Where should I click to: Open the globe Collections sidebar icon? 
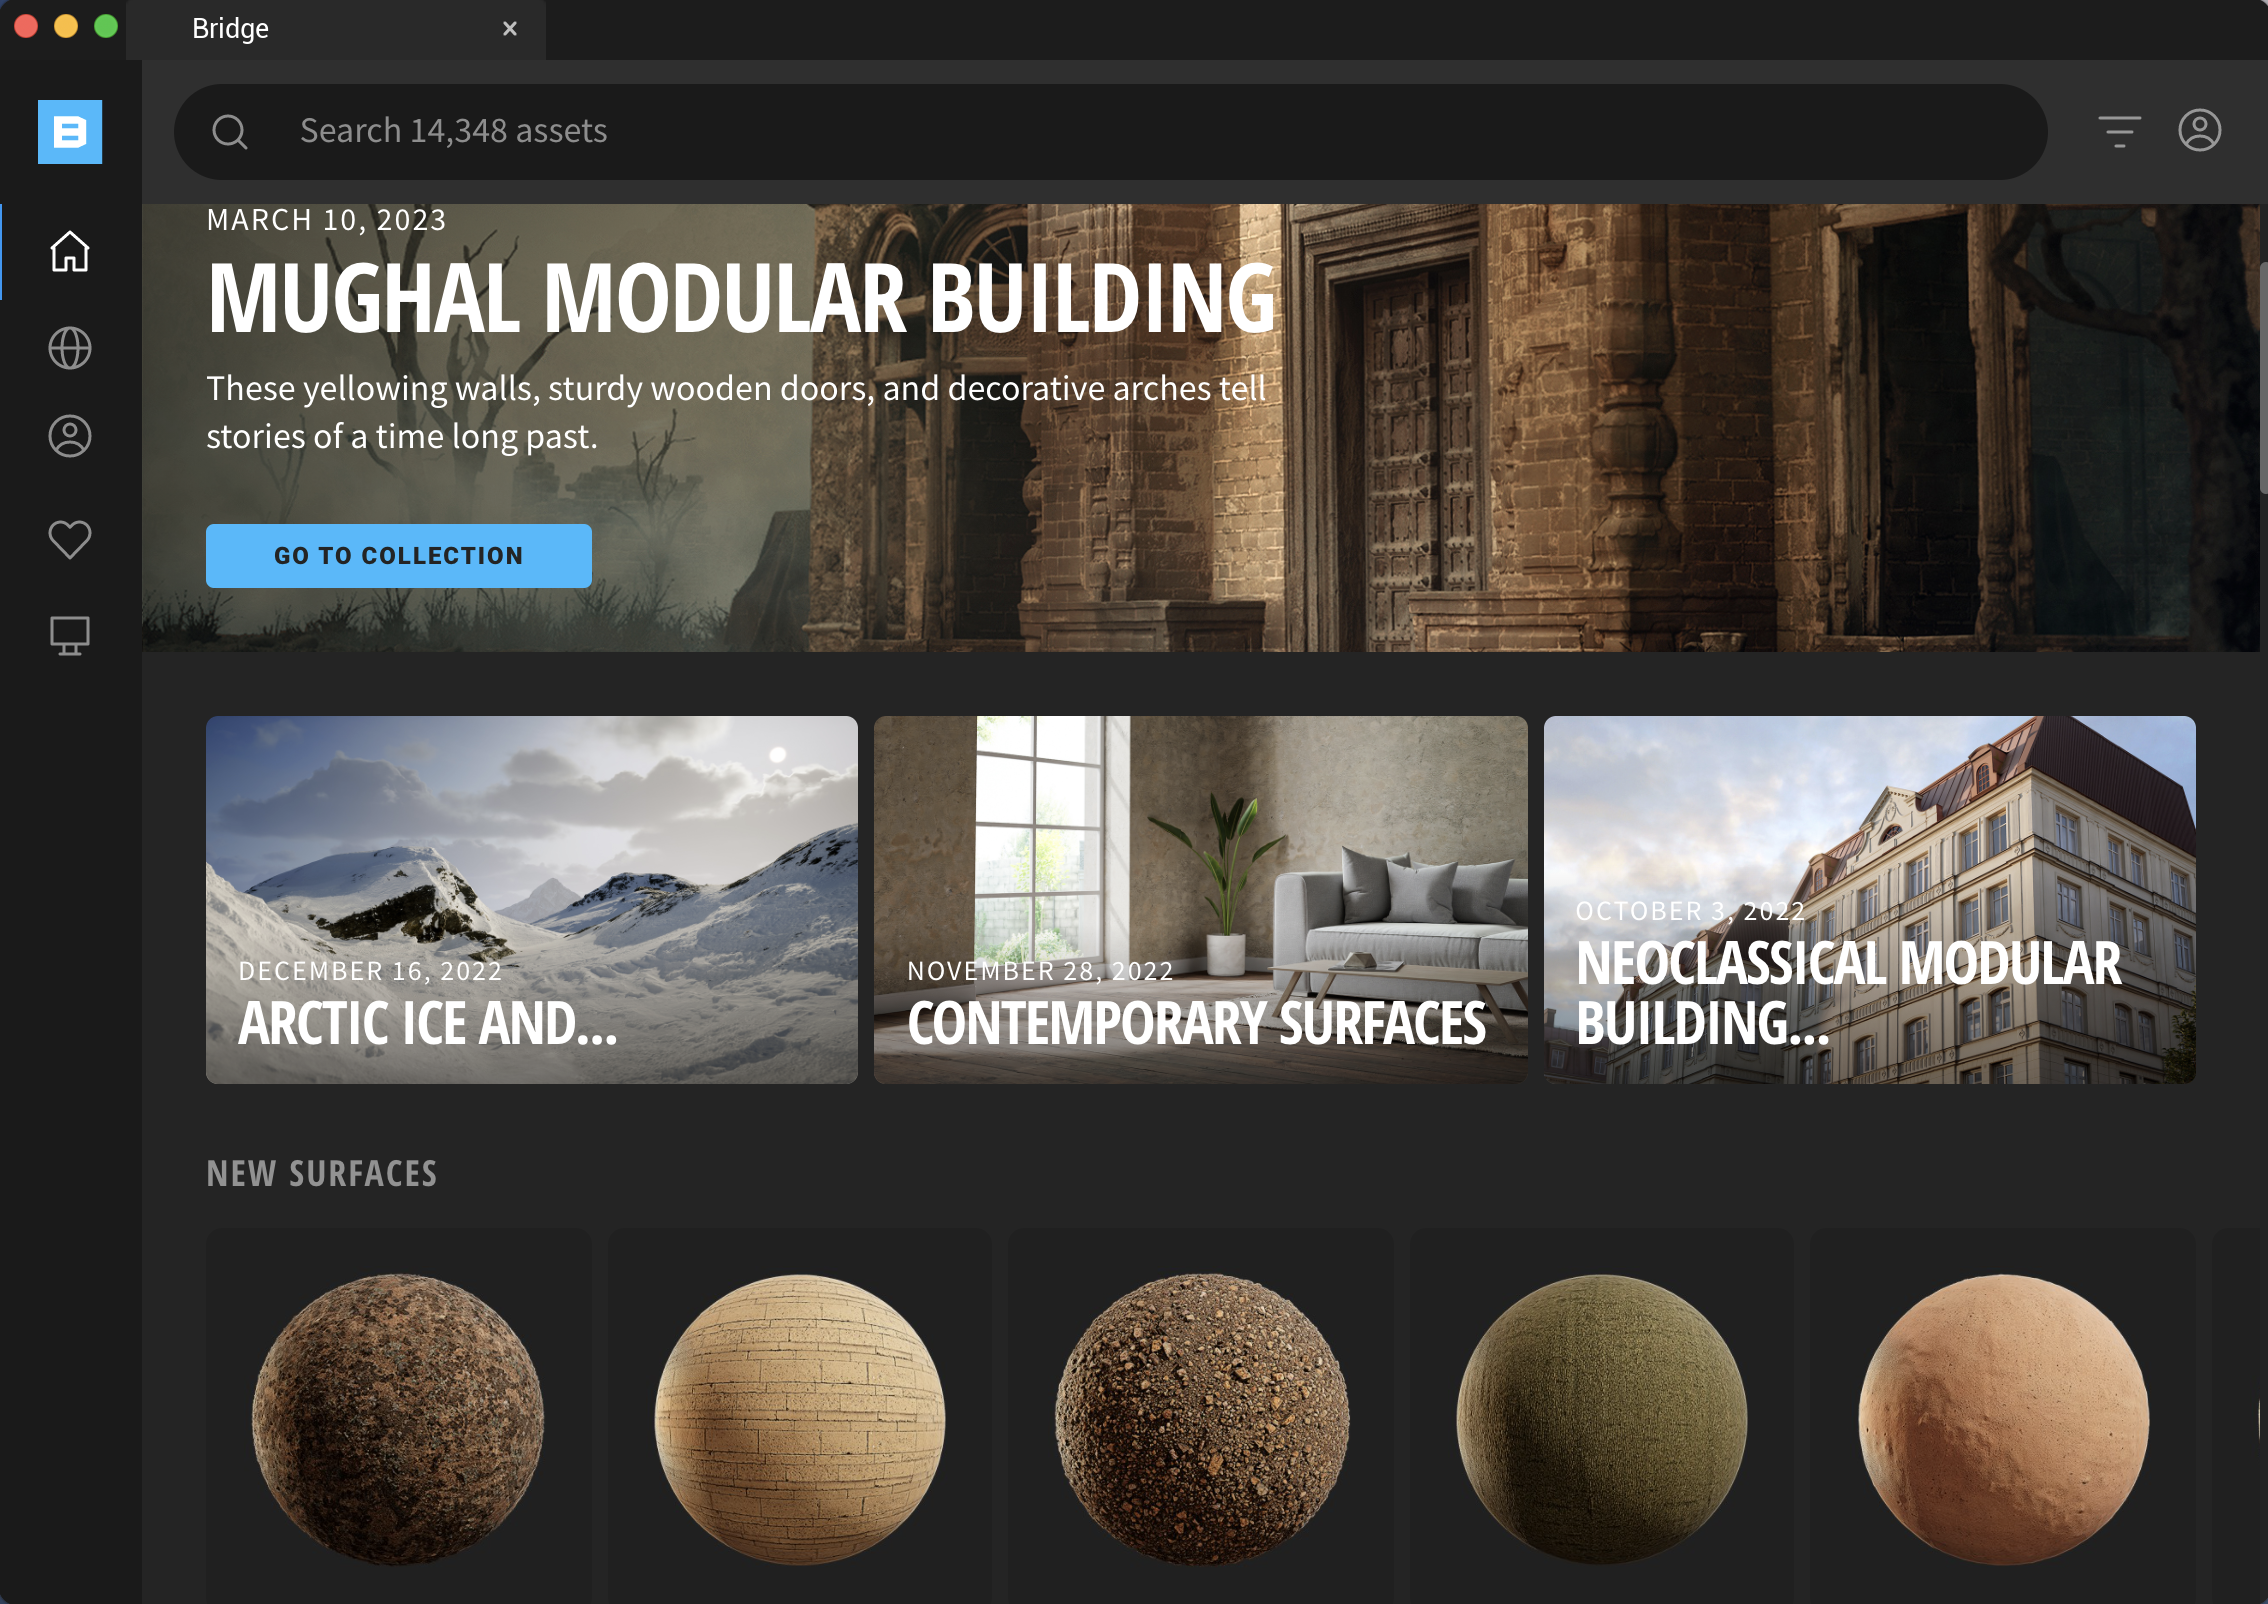tap(70, 348)
